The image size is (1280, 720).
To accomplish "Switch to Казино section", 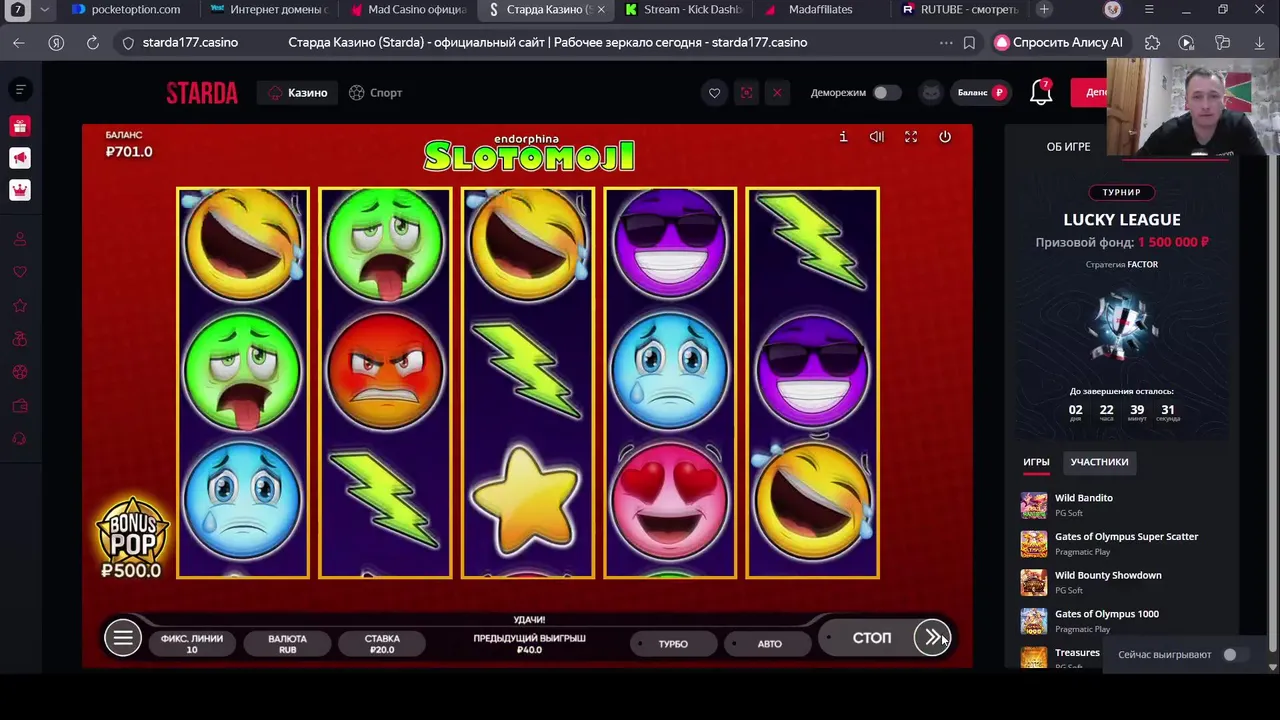I will coord(298,93).
